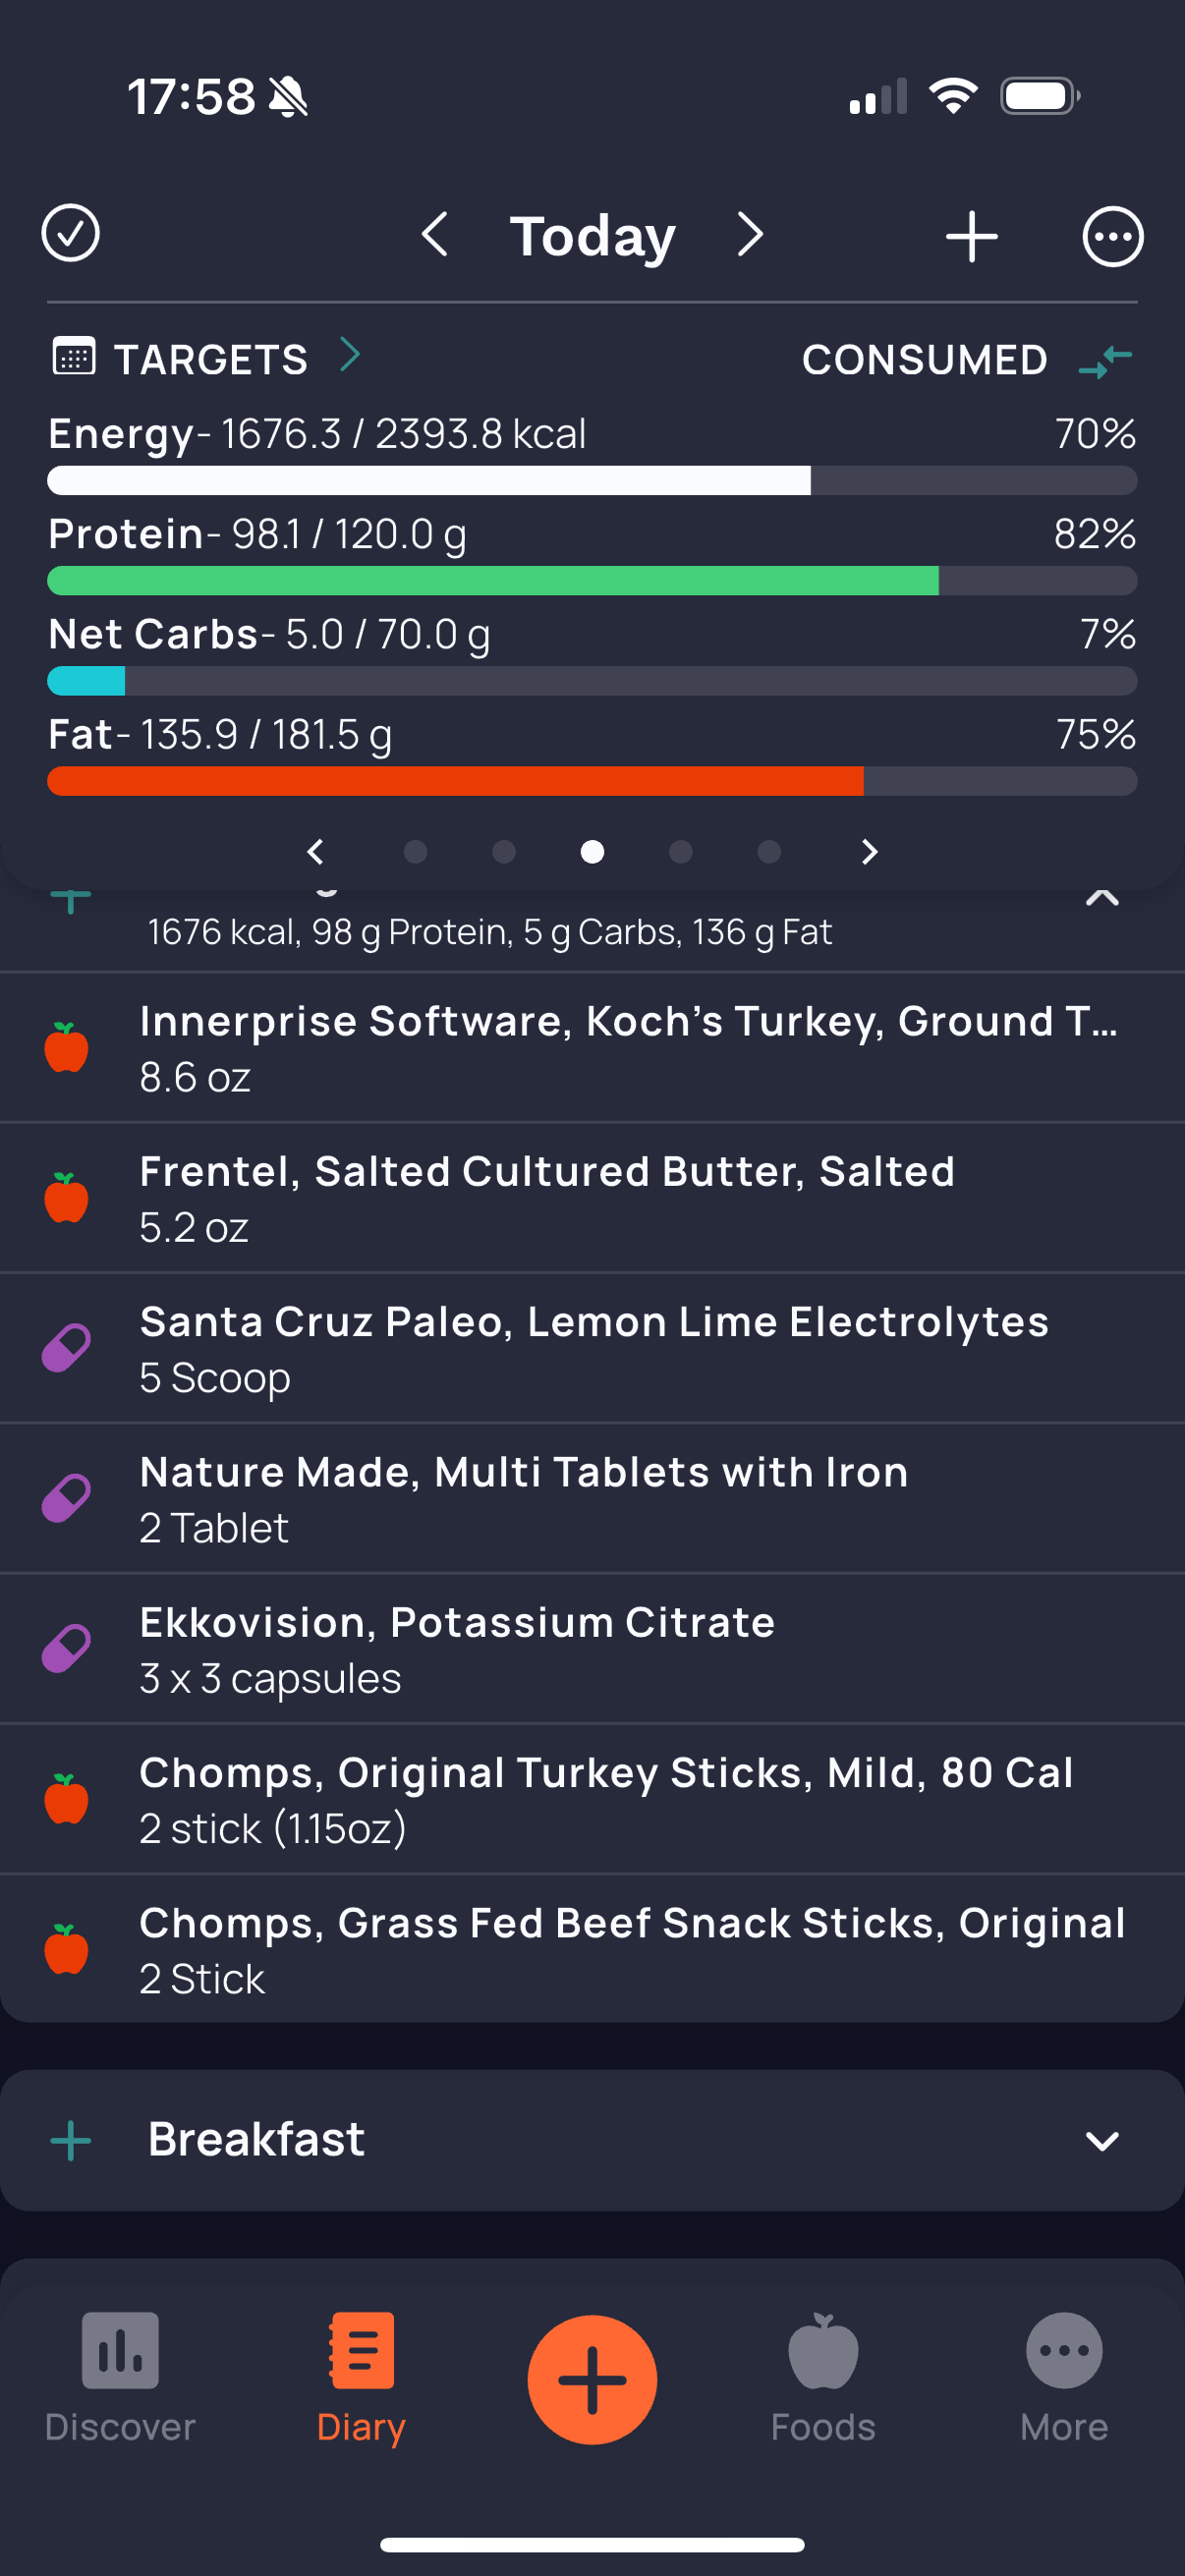Expand the Breakfast section chevron
This screenshot has width=1185, height=2576.
(1102, 2141)
